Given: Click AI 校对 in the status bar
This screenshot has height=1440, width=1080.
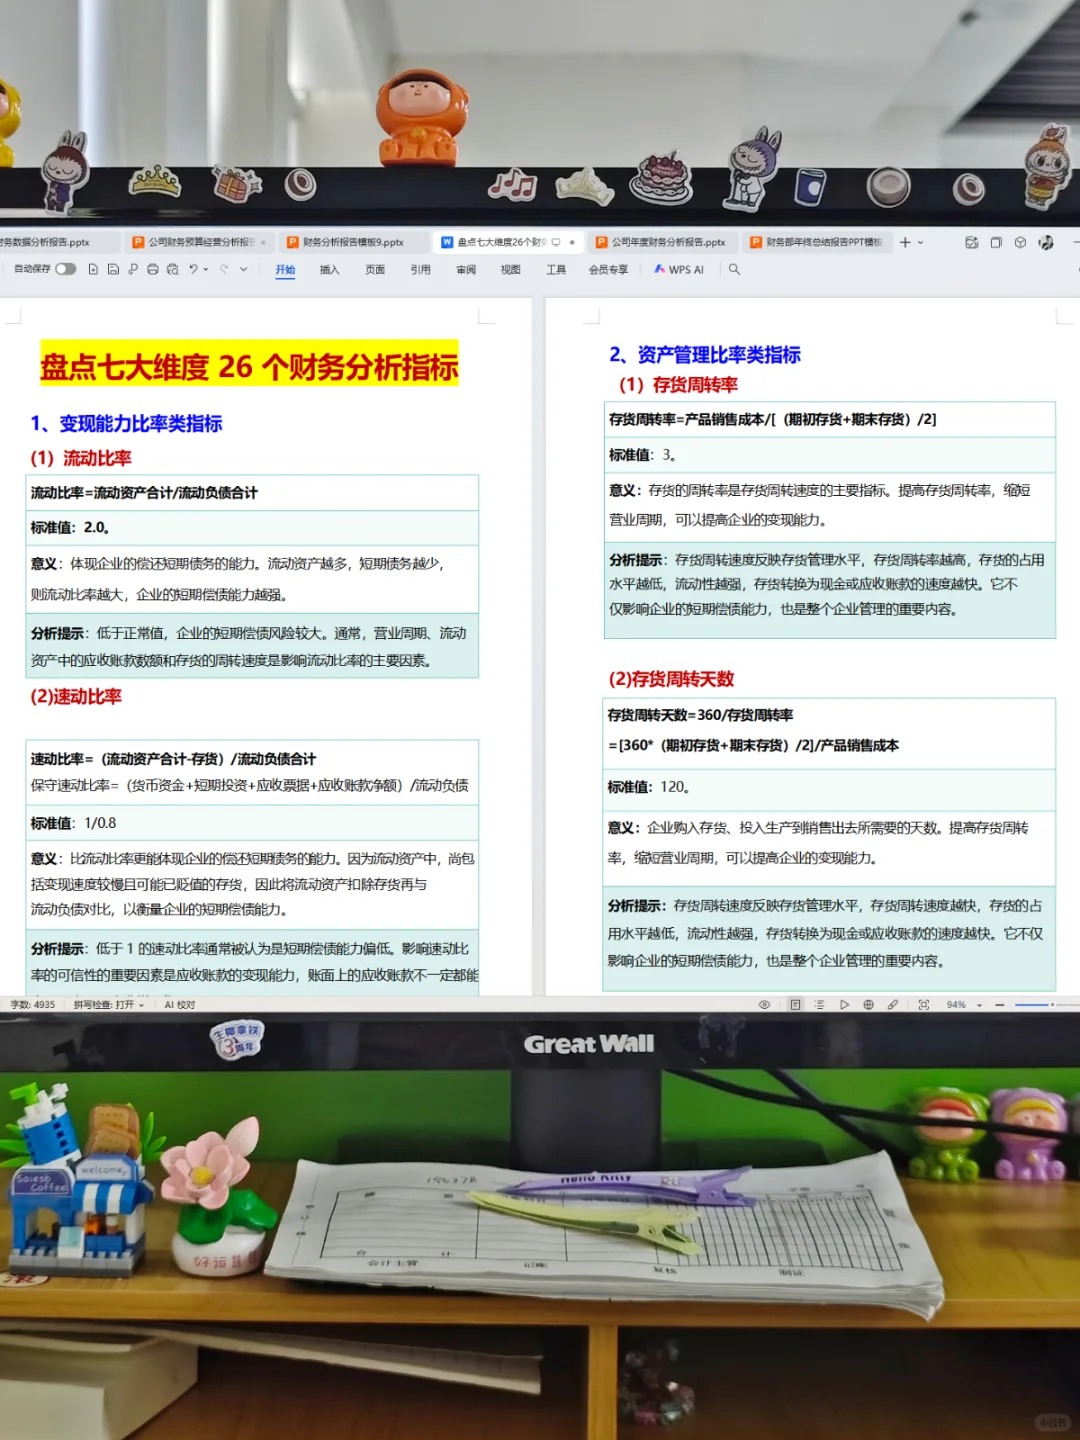Looking at the screenshot, I should point(180,1004).
